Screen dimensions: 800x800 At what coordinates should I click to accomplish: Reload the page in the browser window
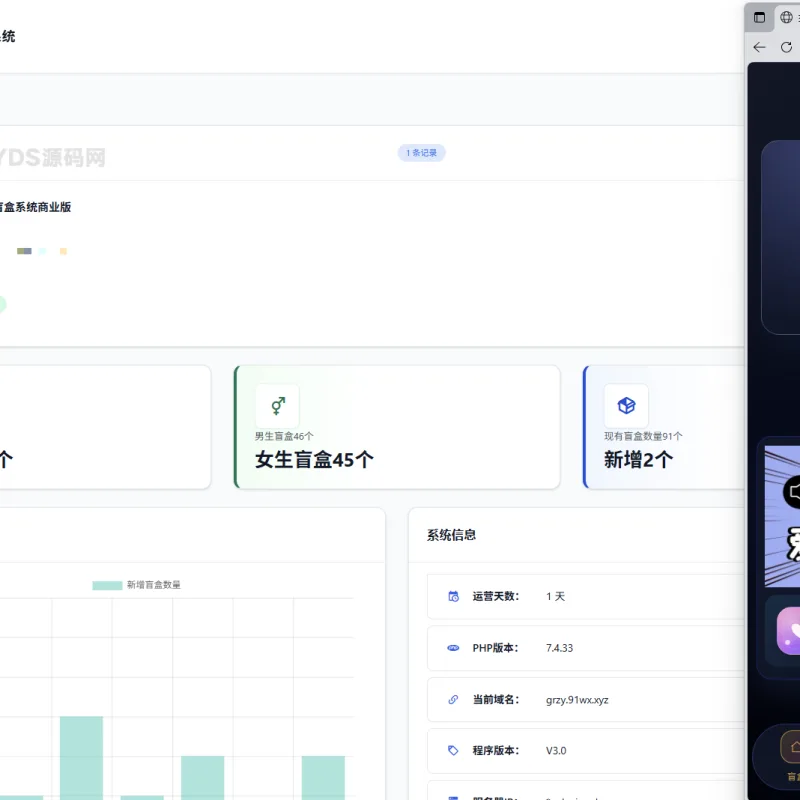click(786, 47)
